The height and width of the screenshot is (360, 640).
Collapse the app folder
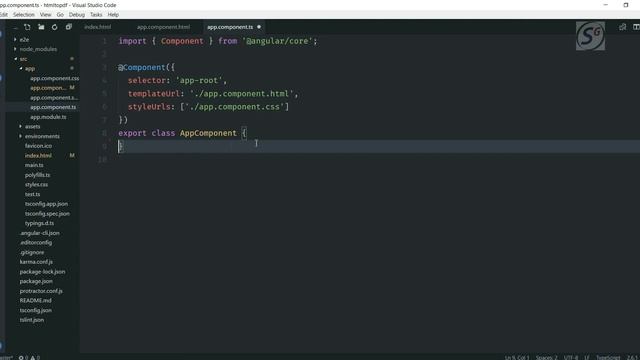point(30,69)
